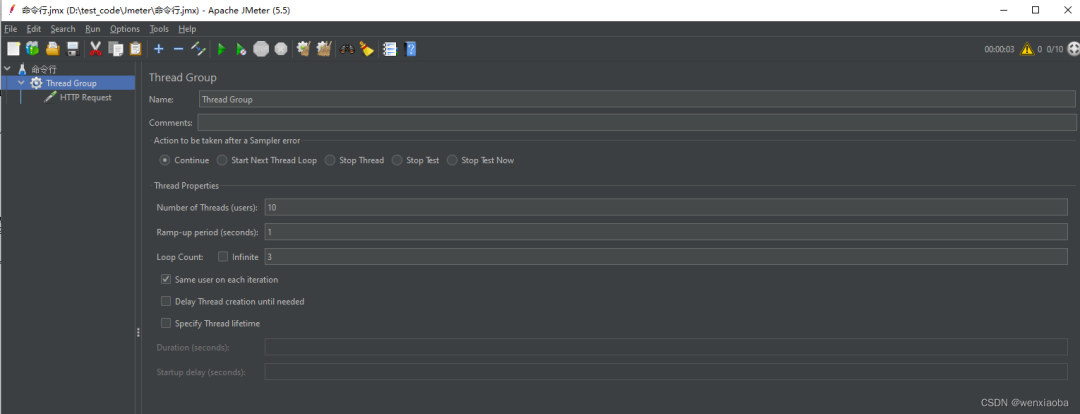Viewport: 1080px width, 414px height.
Task: Click the Name input field
Action: [637, 99]
